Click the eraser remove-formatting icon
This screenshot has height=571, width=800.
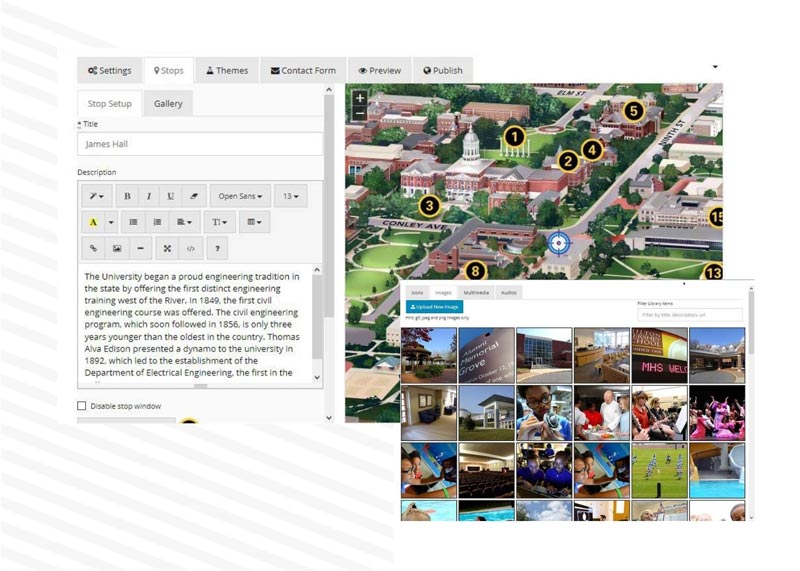pos(193,196)
